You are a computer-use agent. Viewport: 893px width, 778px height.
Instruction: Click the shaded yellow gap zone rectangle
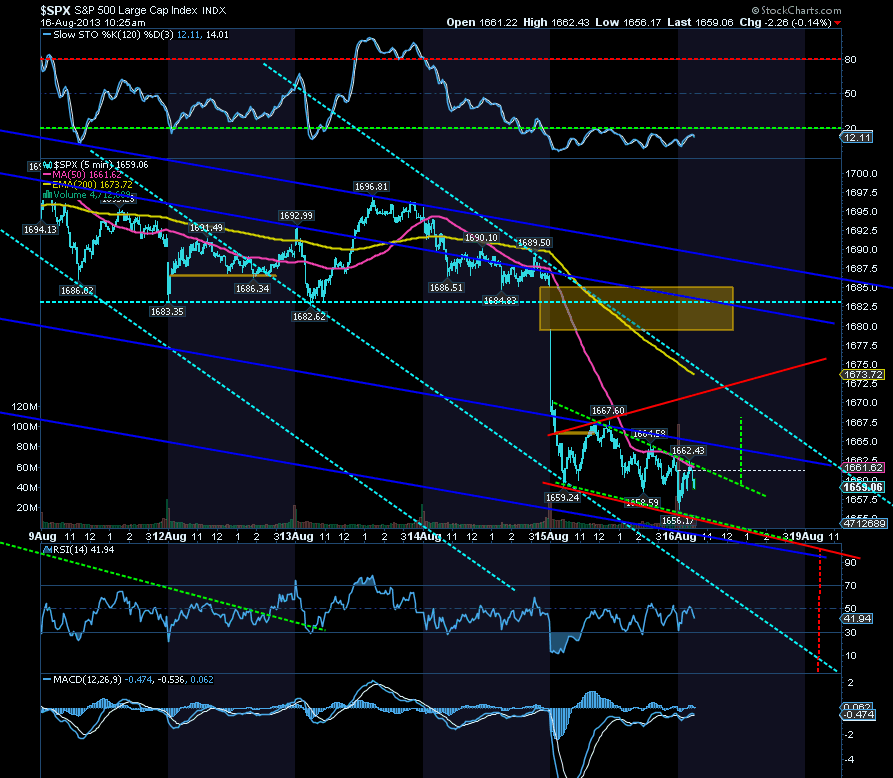pyautogui.click(x=636, y=308)
